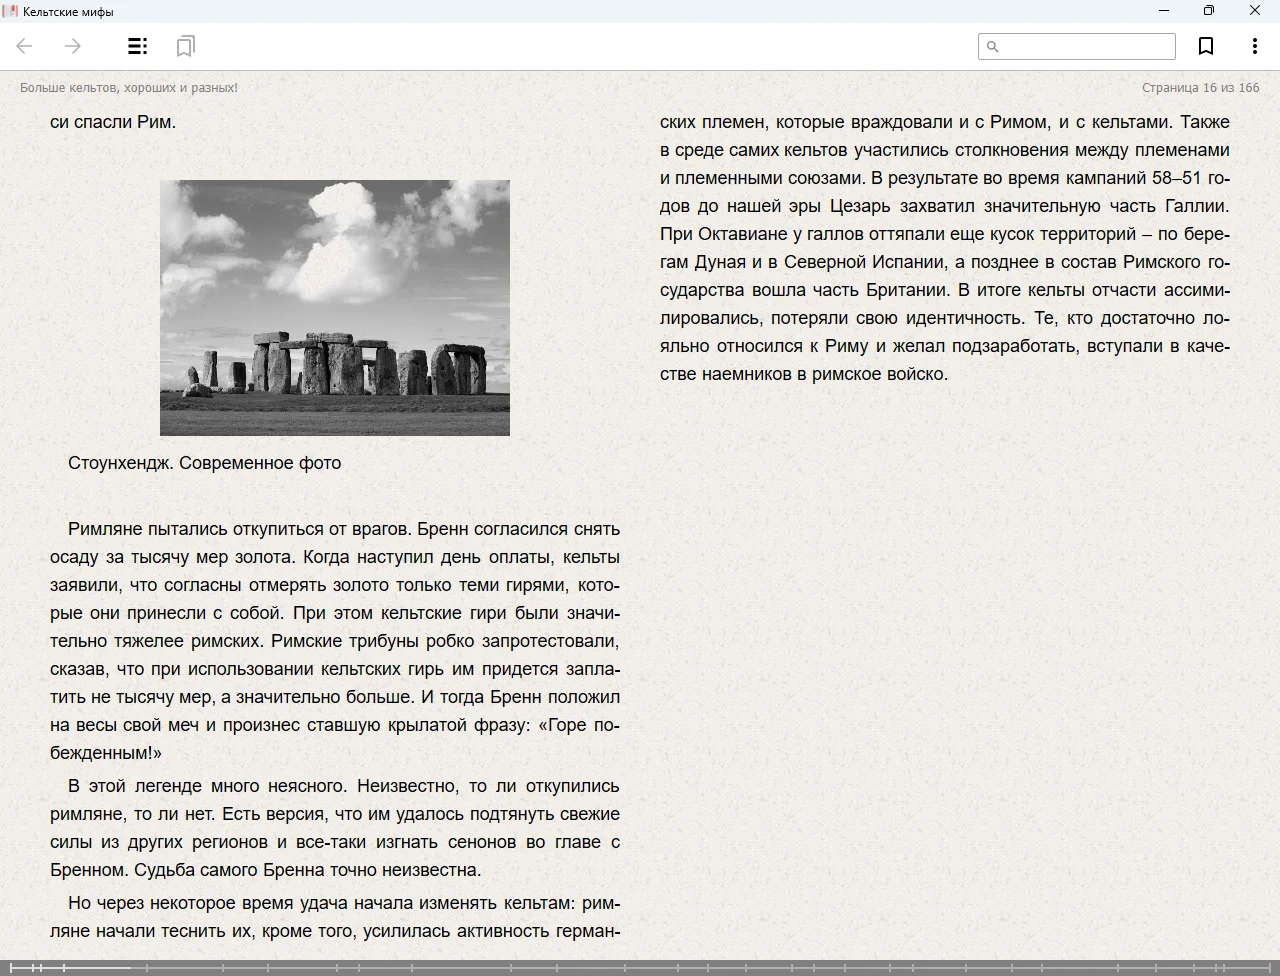Click the "Страница 16 из 166" page indicator
Screen dimensions: 1280x976
pyautogui.click(x=1200, y=88)
